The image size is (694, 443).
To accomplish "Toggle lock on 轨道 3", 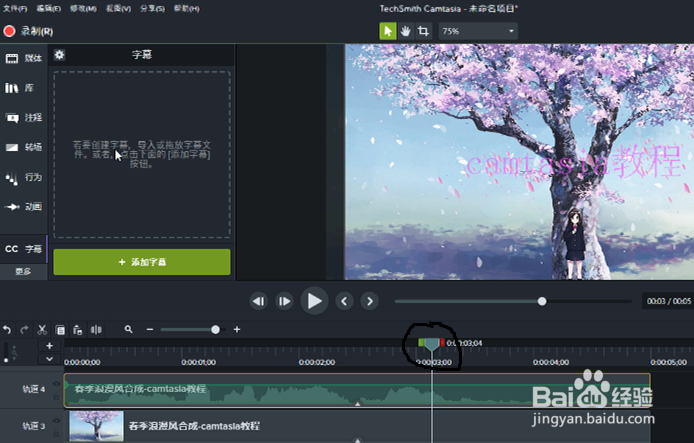I will 56,433.
